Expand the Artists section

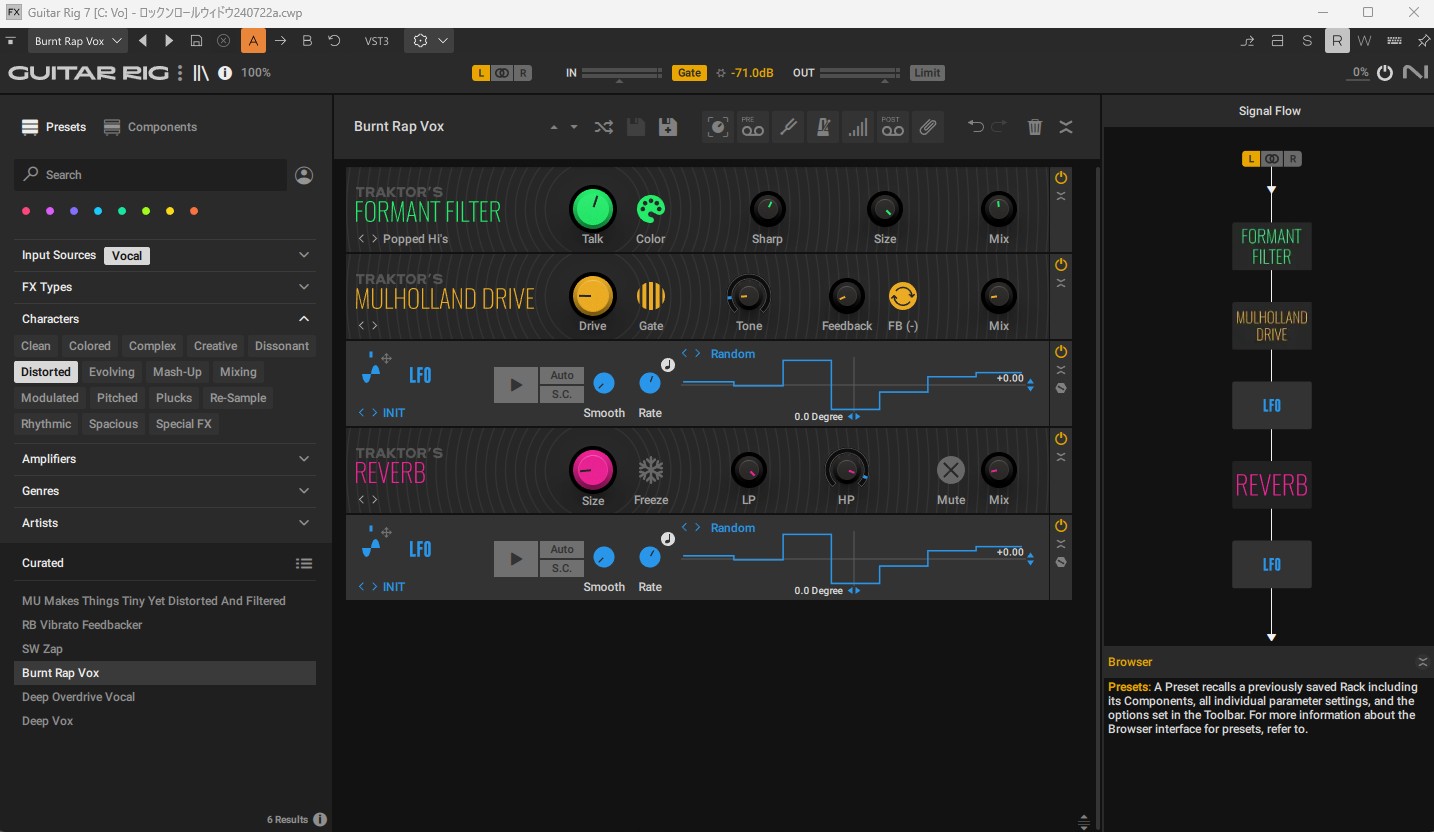[304, 523]
